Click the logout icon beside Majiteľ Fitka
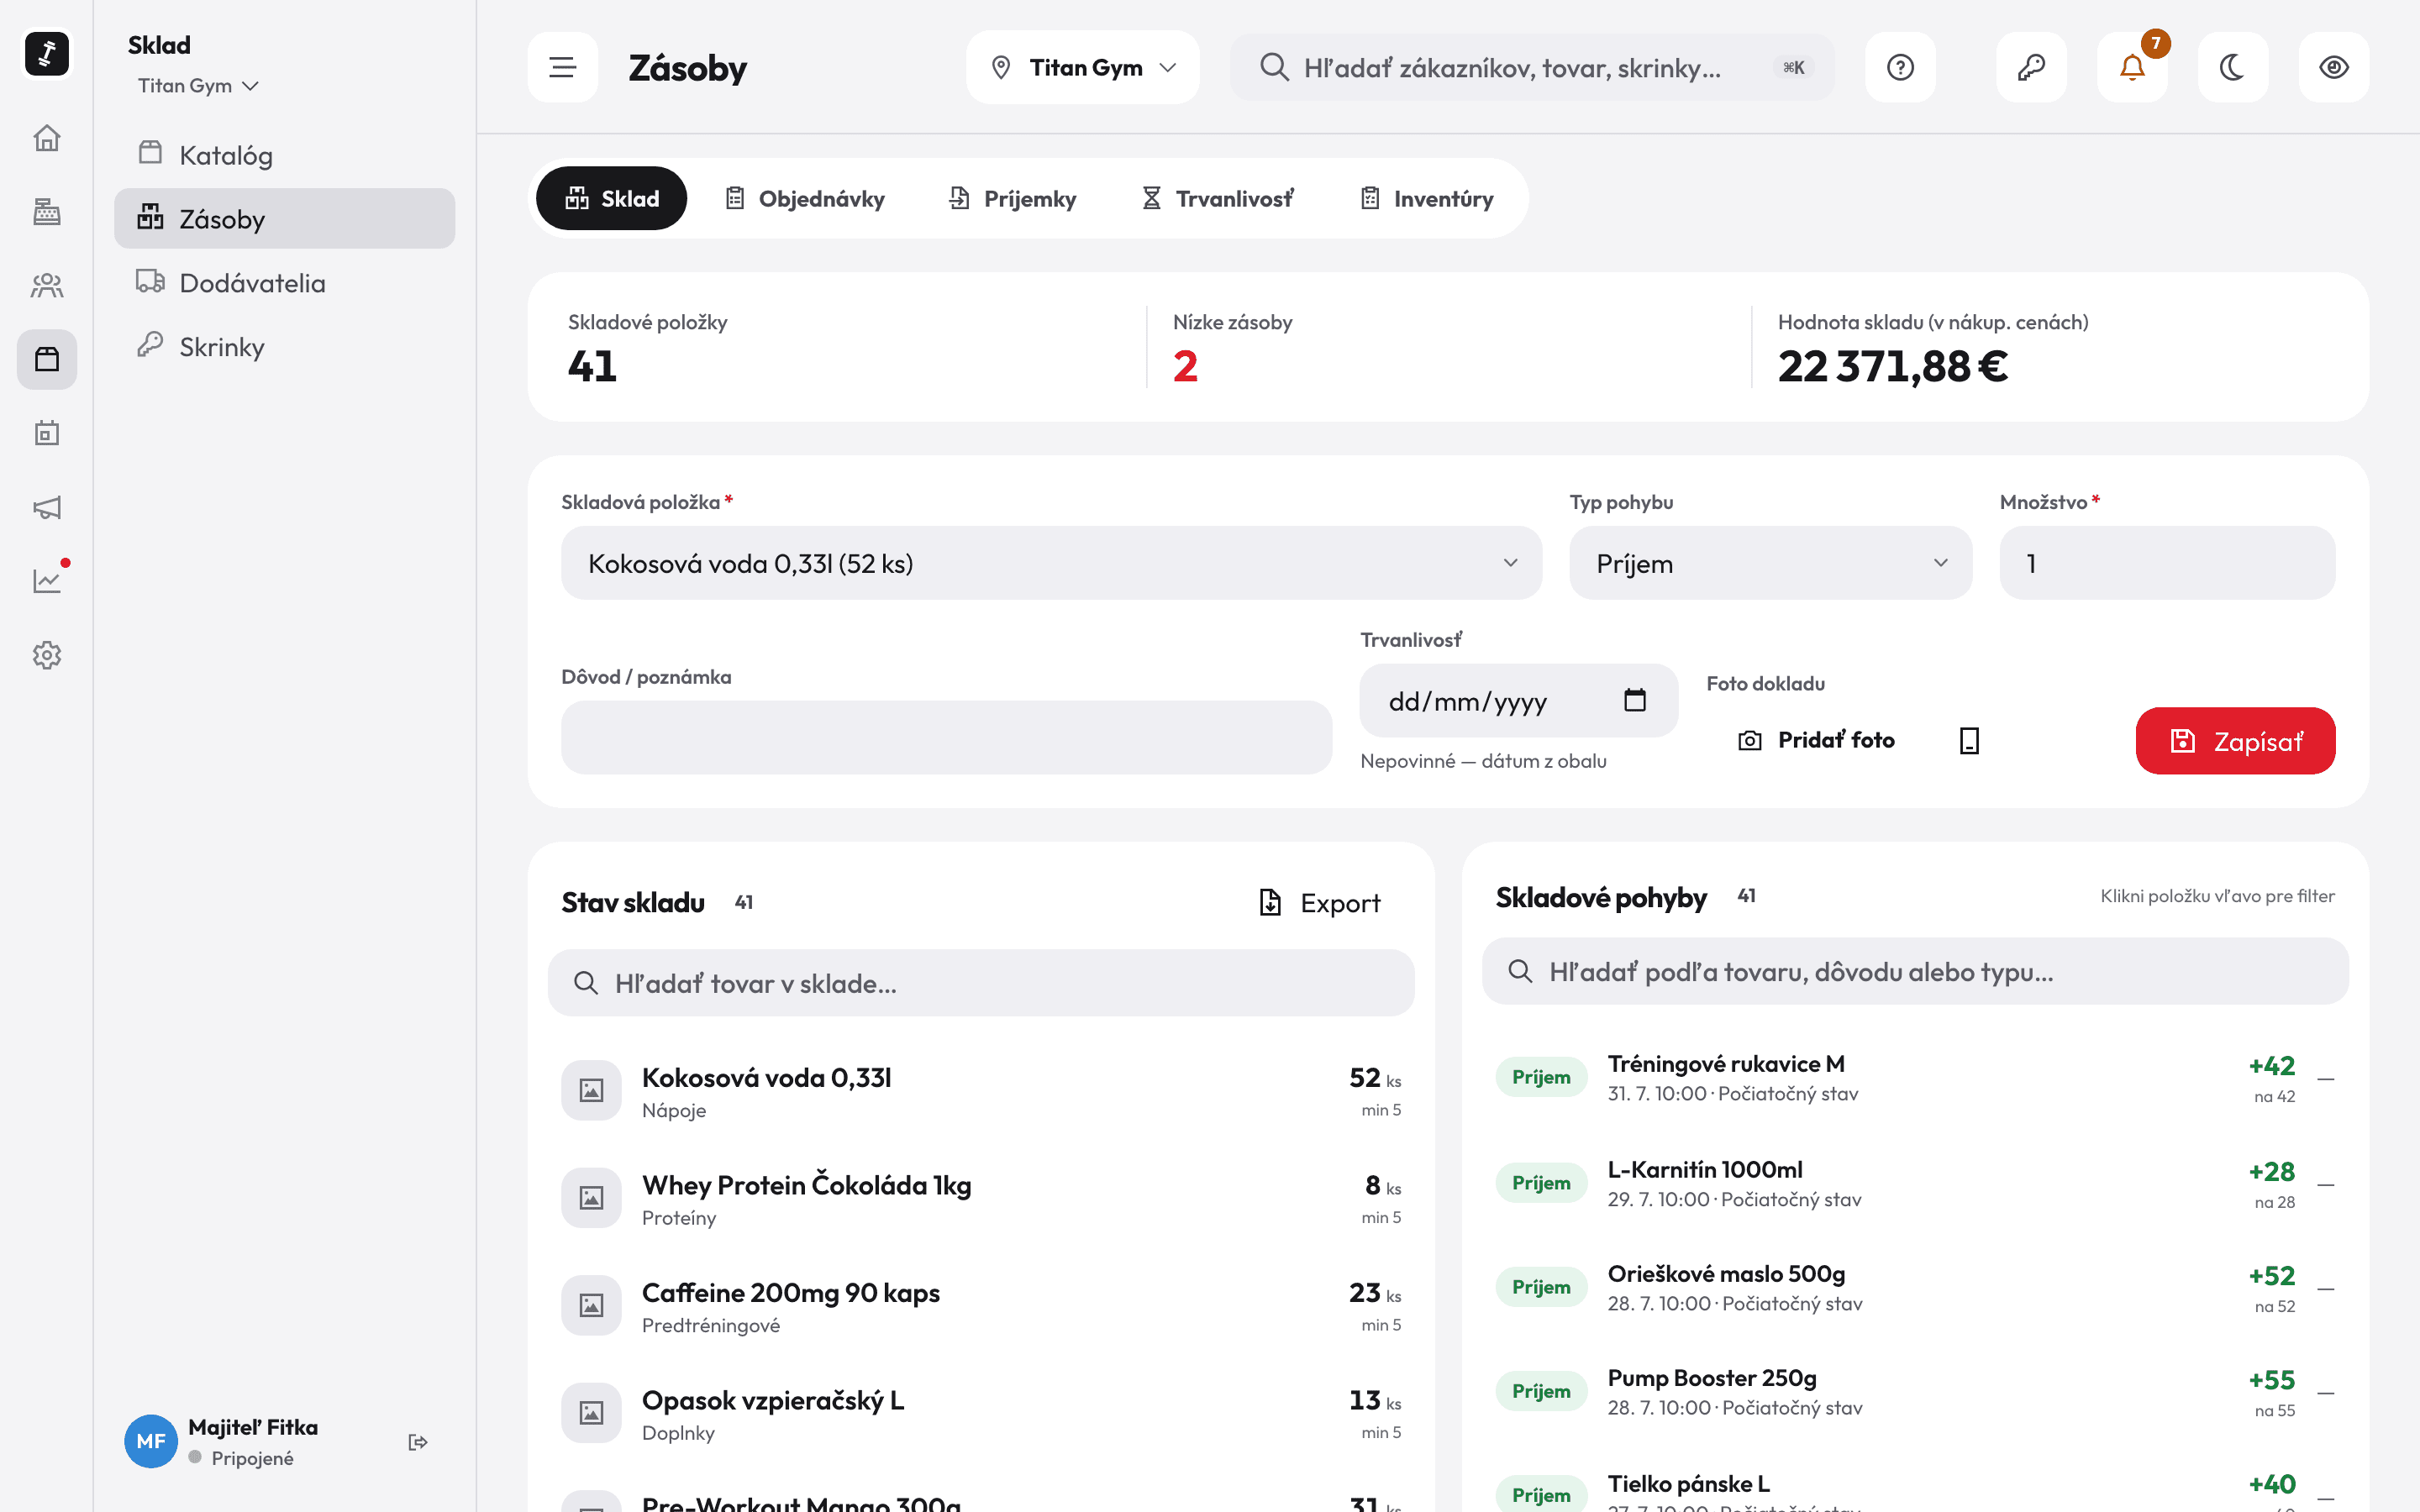 point(418,1442)
